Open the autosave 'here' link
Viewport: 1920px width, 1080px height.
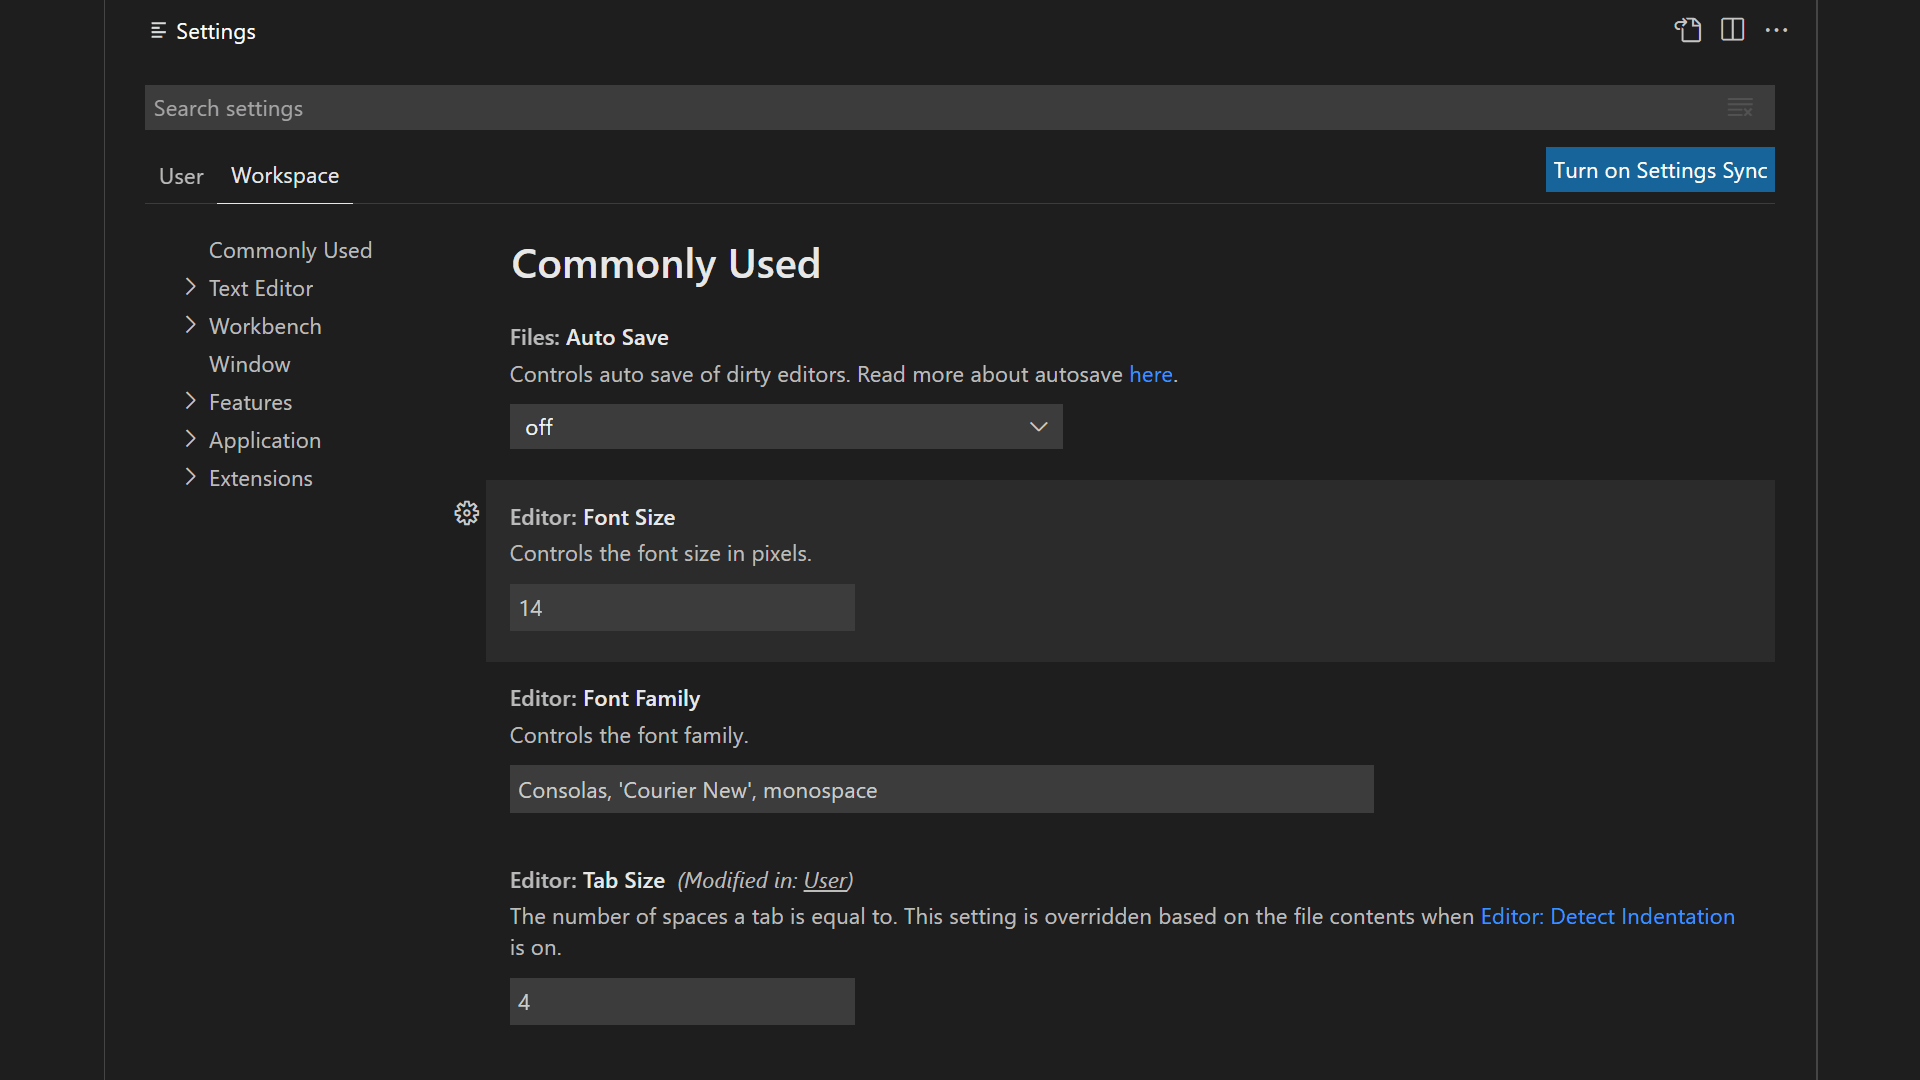click(1150, 374)
